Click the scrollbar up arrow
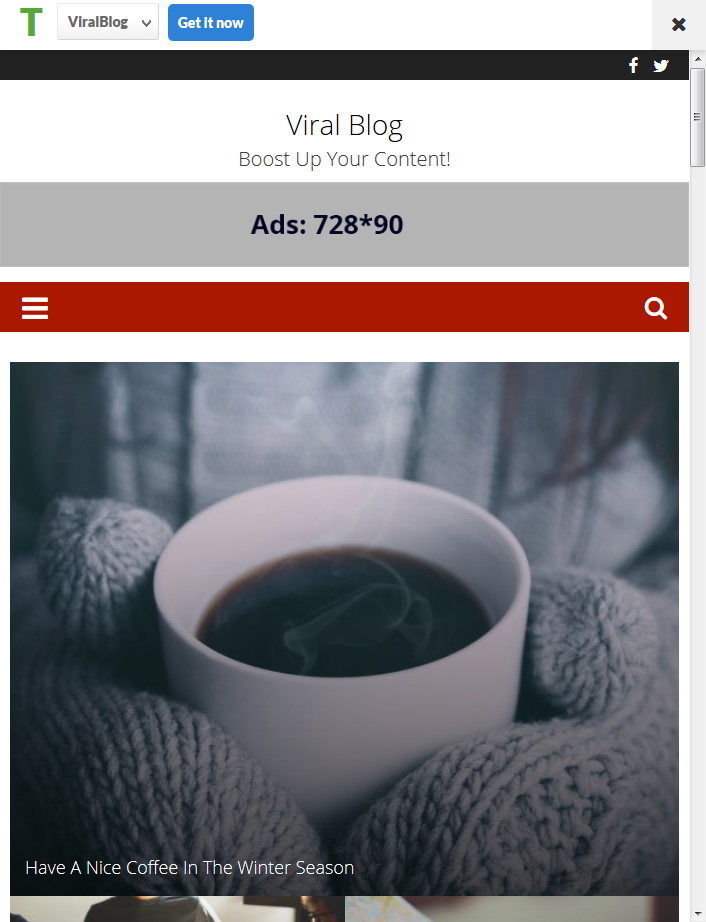The width and height of the screenshot is (706, 922). (697, 59)
